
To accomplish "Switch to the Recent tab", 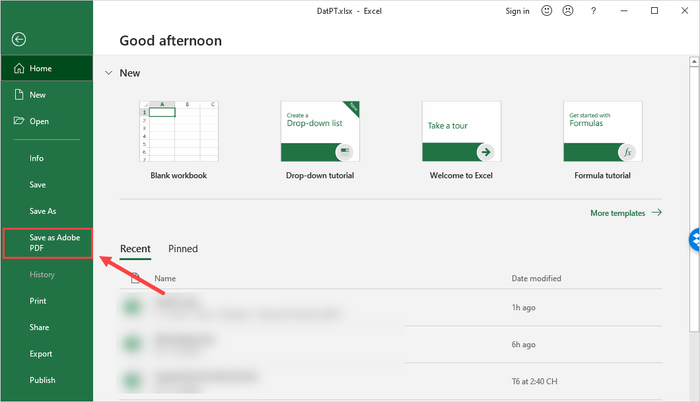I will pos(135,249).
